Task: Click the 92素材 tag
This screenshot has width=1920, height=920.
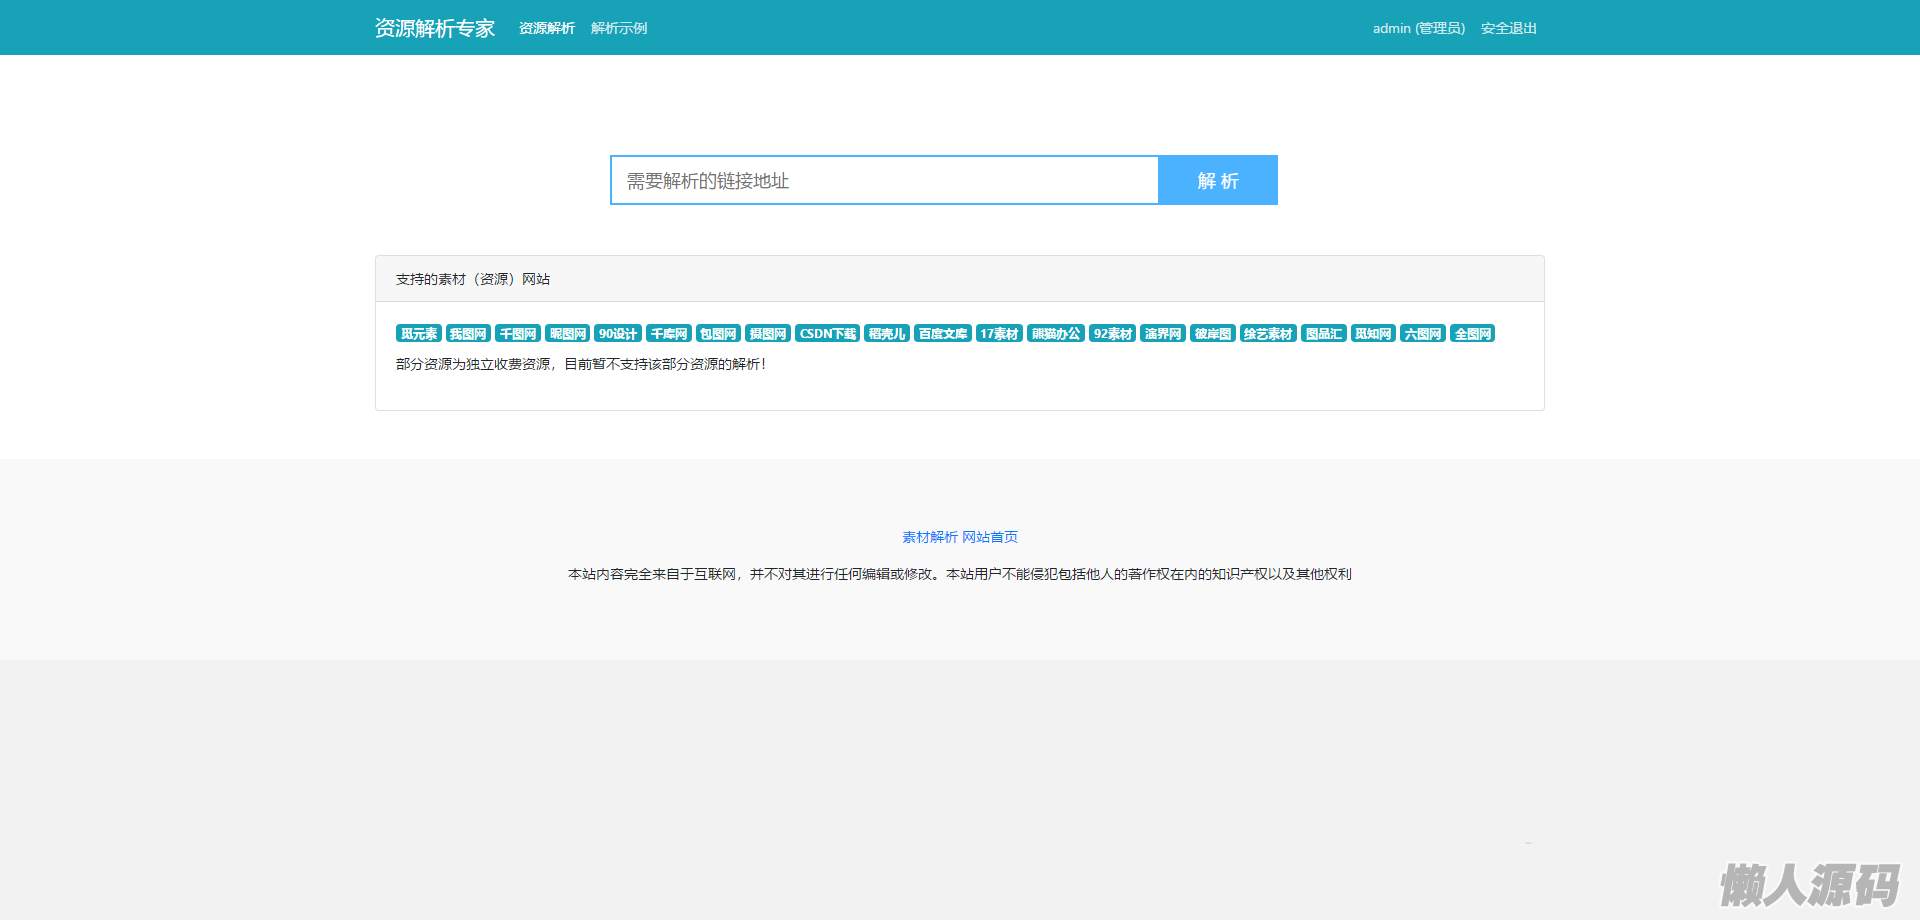Action: pos(1112,334)
